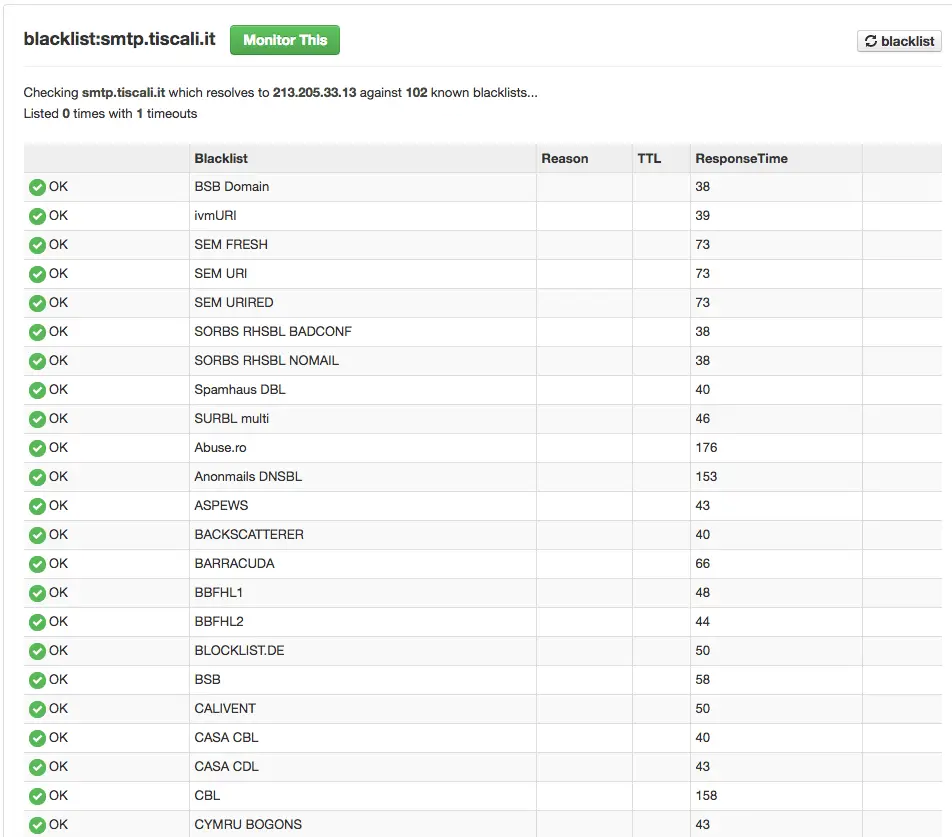Click the SEM FRESH blacklist name

click(231, 245)
